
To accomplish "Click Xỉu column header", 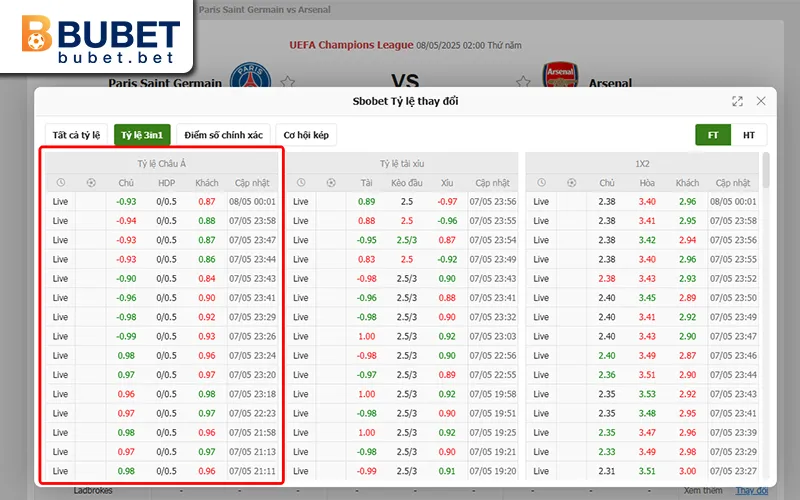I will (x=447, y=183).
